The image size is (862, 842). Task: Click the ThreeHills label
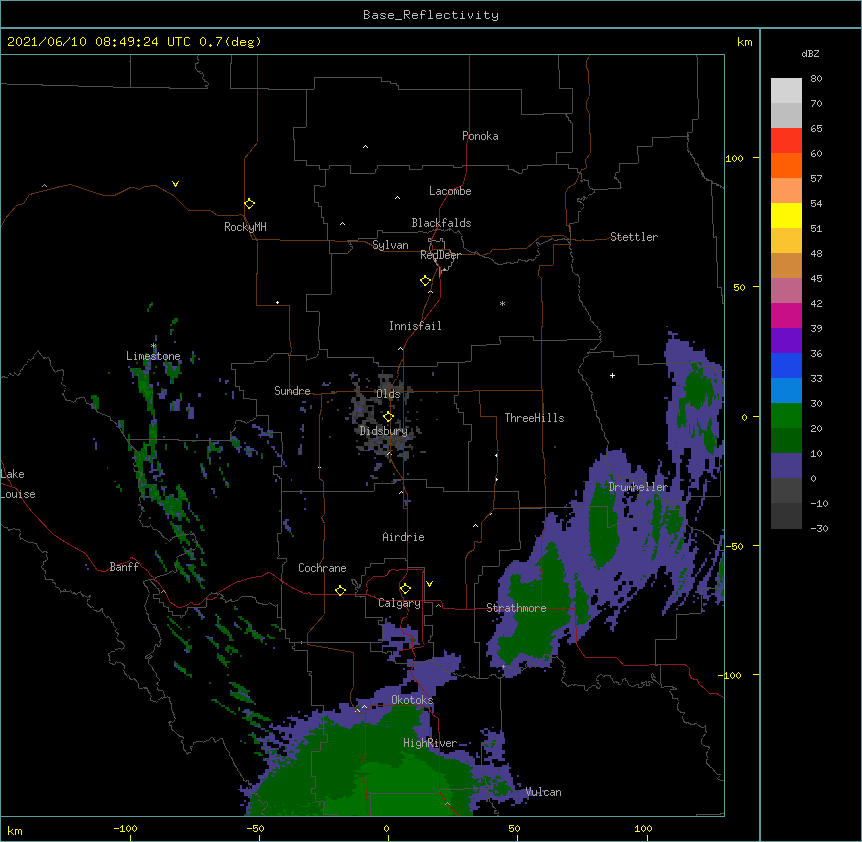pyautogui.click(x=534, y=418)
